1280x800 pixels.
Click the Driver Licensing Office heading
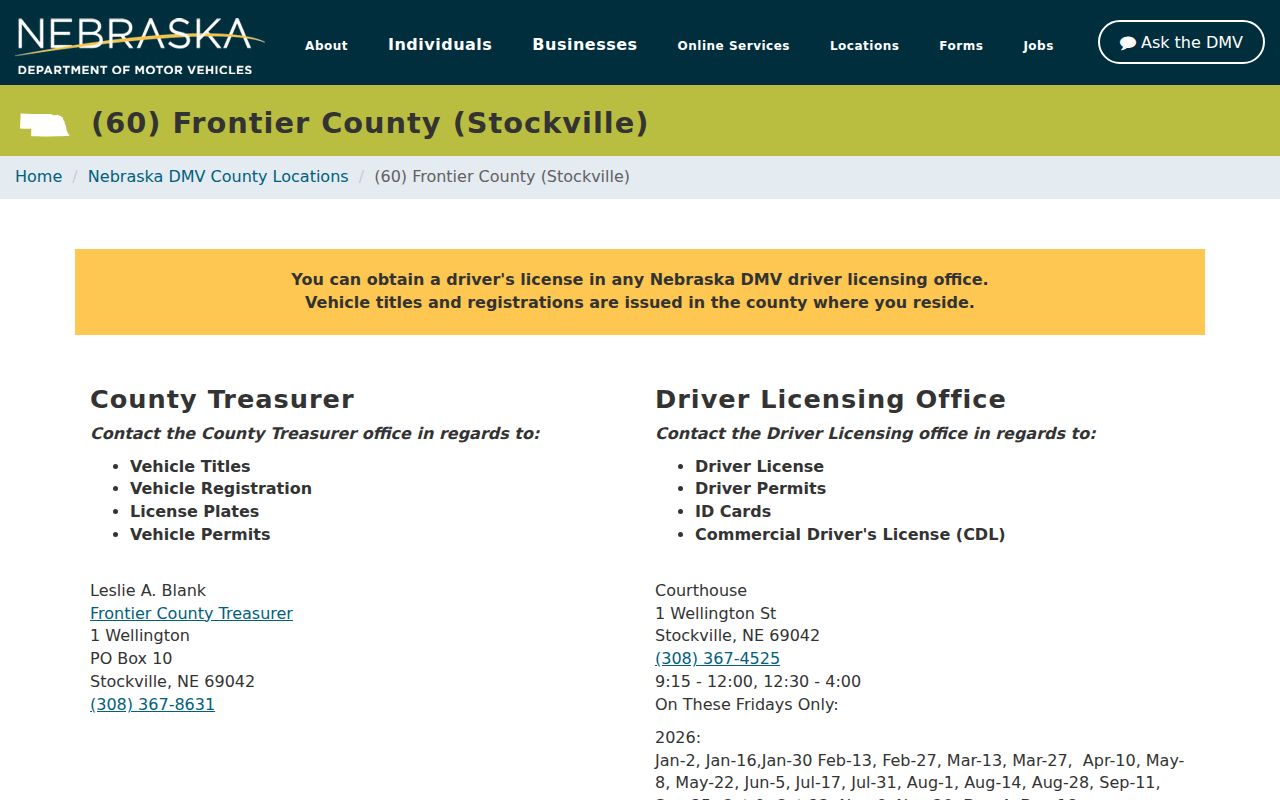(830, 399)
